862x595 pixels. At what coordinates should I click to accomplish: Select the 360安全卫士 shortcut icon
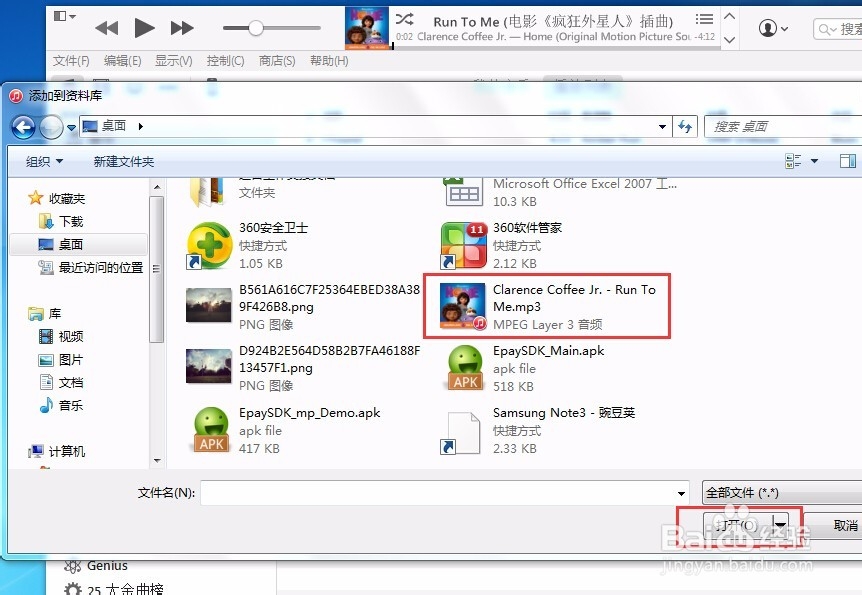tap(209, 245)
